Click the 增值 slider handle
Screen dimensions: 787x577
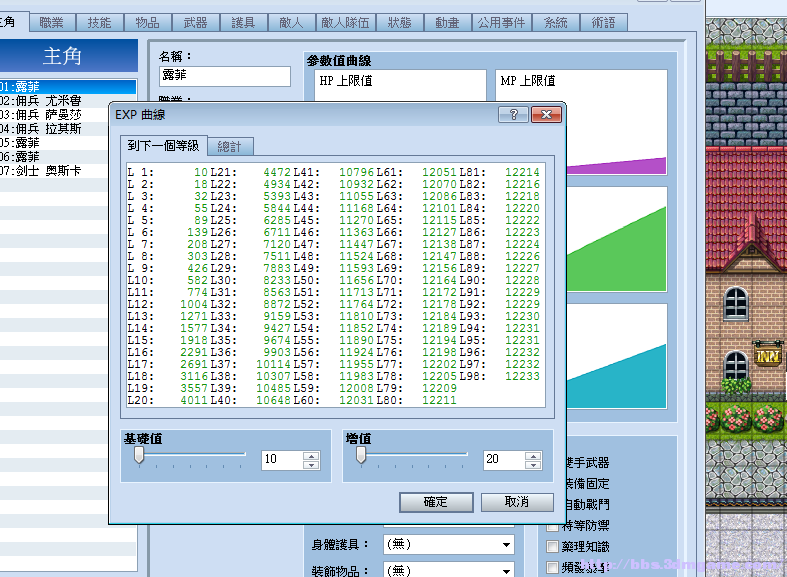361,456
